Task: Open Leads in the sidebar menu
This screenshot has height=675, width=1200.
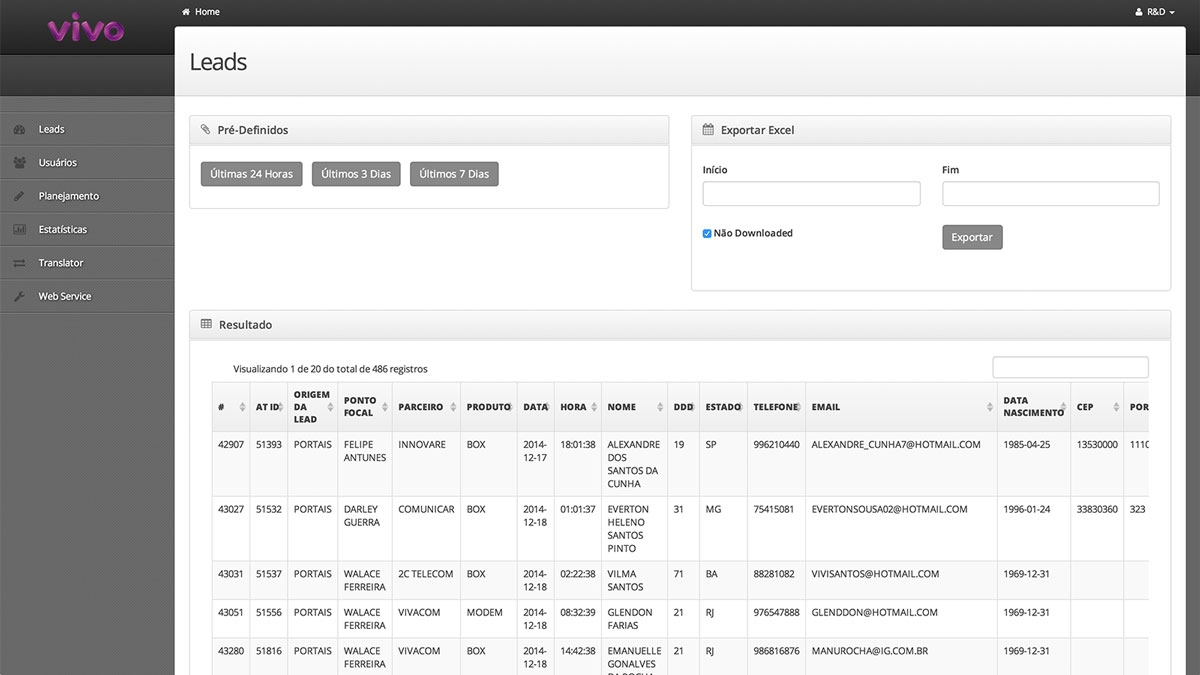Action: (x=87, y=129)
